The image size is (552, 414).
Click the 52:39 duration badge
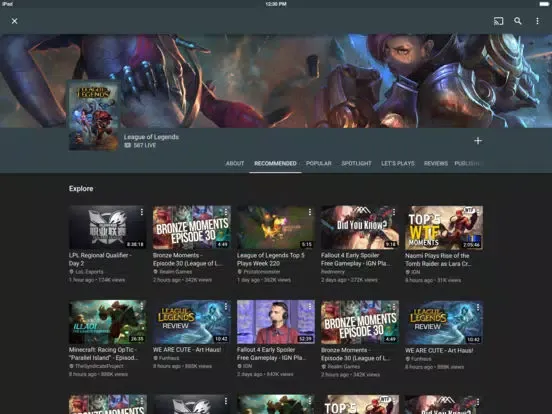305,339
